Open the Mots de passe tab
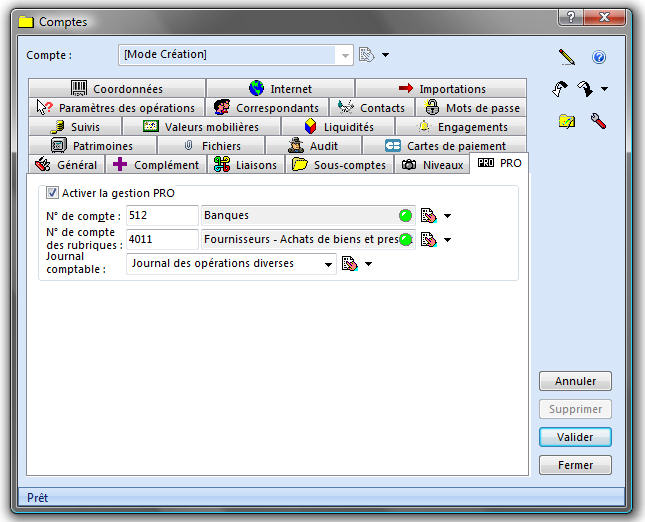Screen dimensions: 645x522 [x=472, y=108]
